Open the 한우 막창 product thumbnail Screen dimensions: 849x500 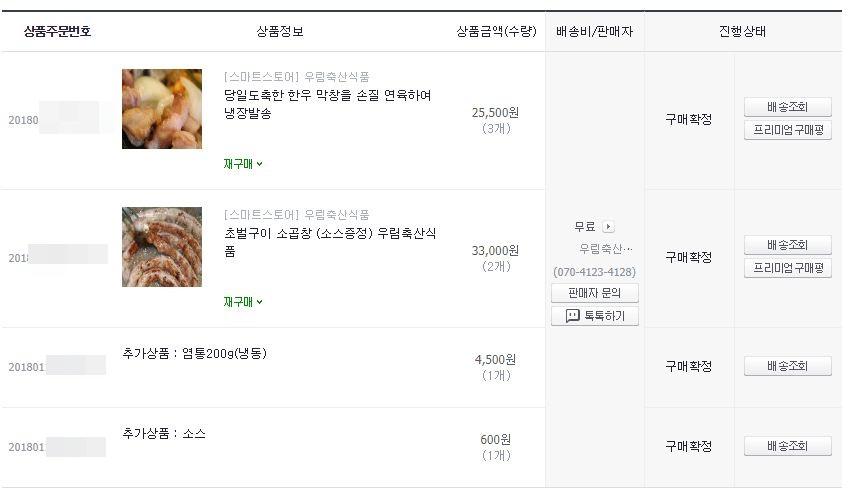click(162, 109)
